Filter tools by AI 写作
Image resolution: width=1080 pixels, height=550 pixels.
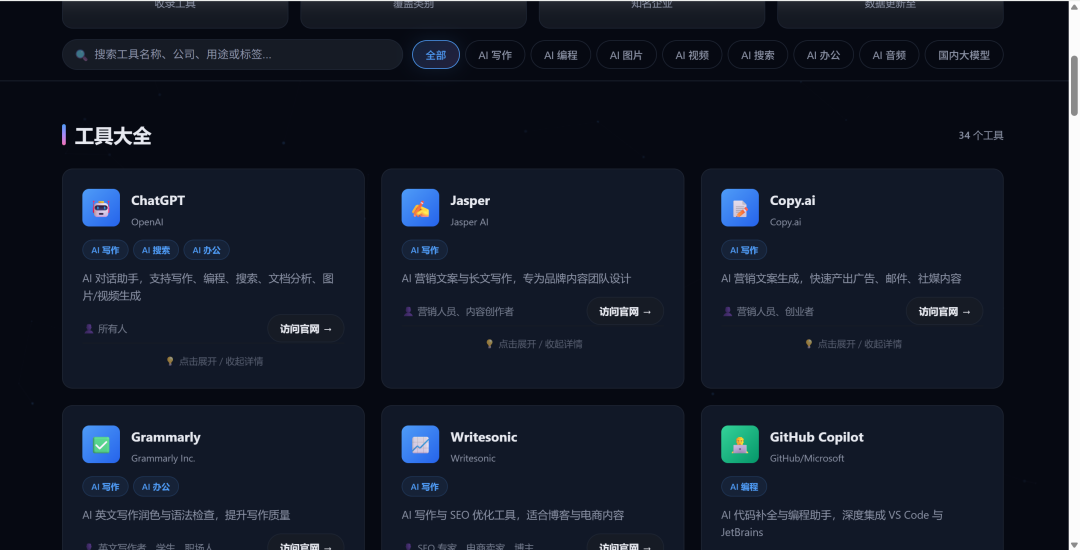495,55
